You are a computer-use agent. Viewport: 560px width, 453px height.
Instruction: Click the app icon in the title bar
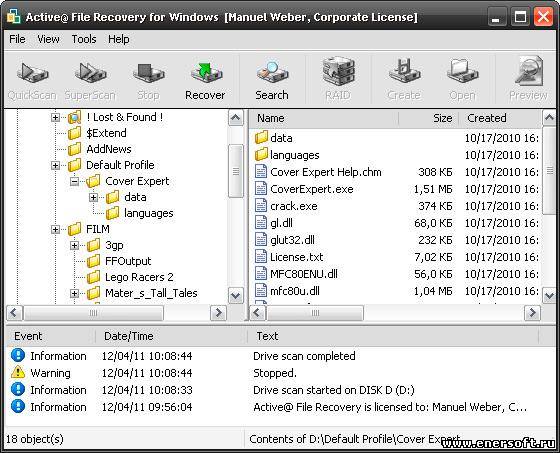click(13, 17)
